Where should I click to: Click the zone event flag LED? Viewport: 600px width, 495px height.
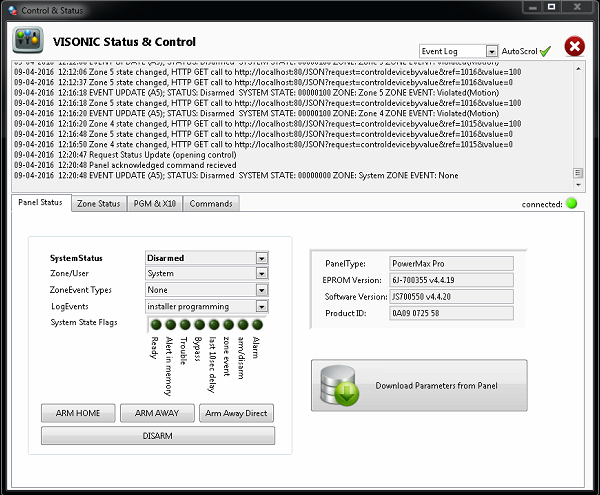pyautogui.click(x=228, y=325)
